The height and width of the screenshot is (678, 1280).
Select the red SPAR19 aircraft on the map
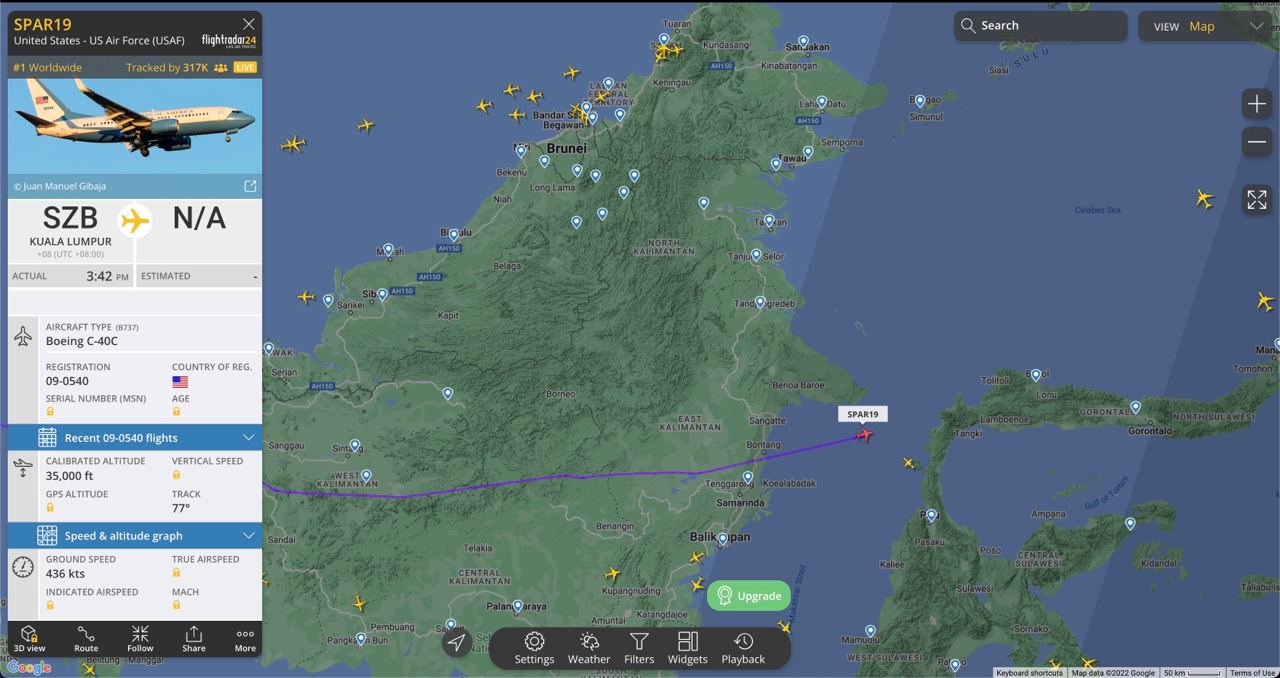click(x=864, y=434)
